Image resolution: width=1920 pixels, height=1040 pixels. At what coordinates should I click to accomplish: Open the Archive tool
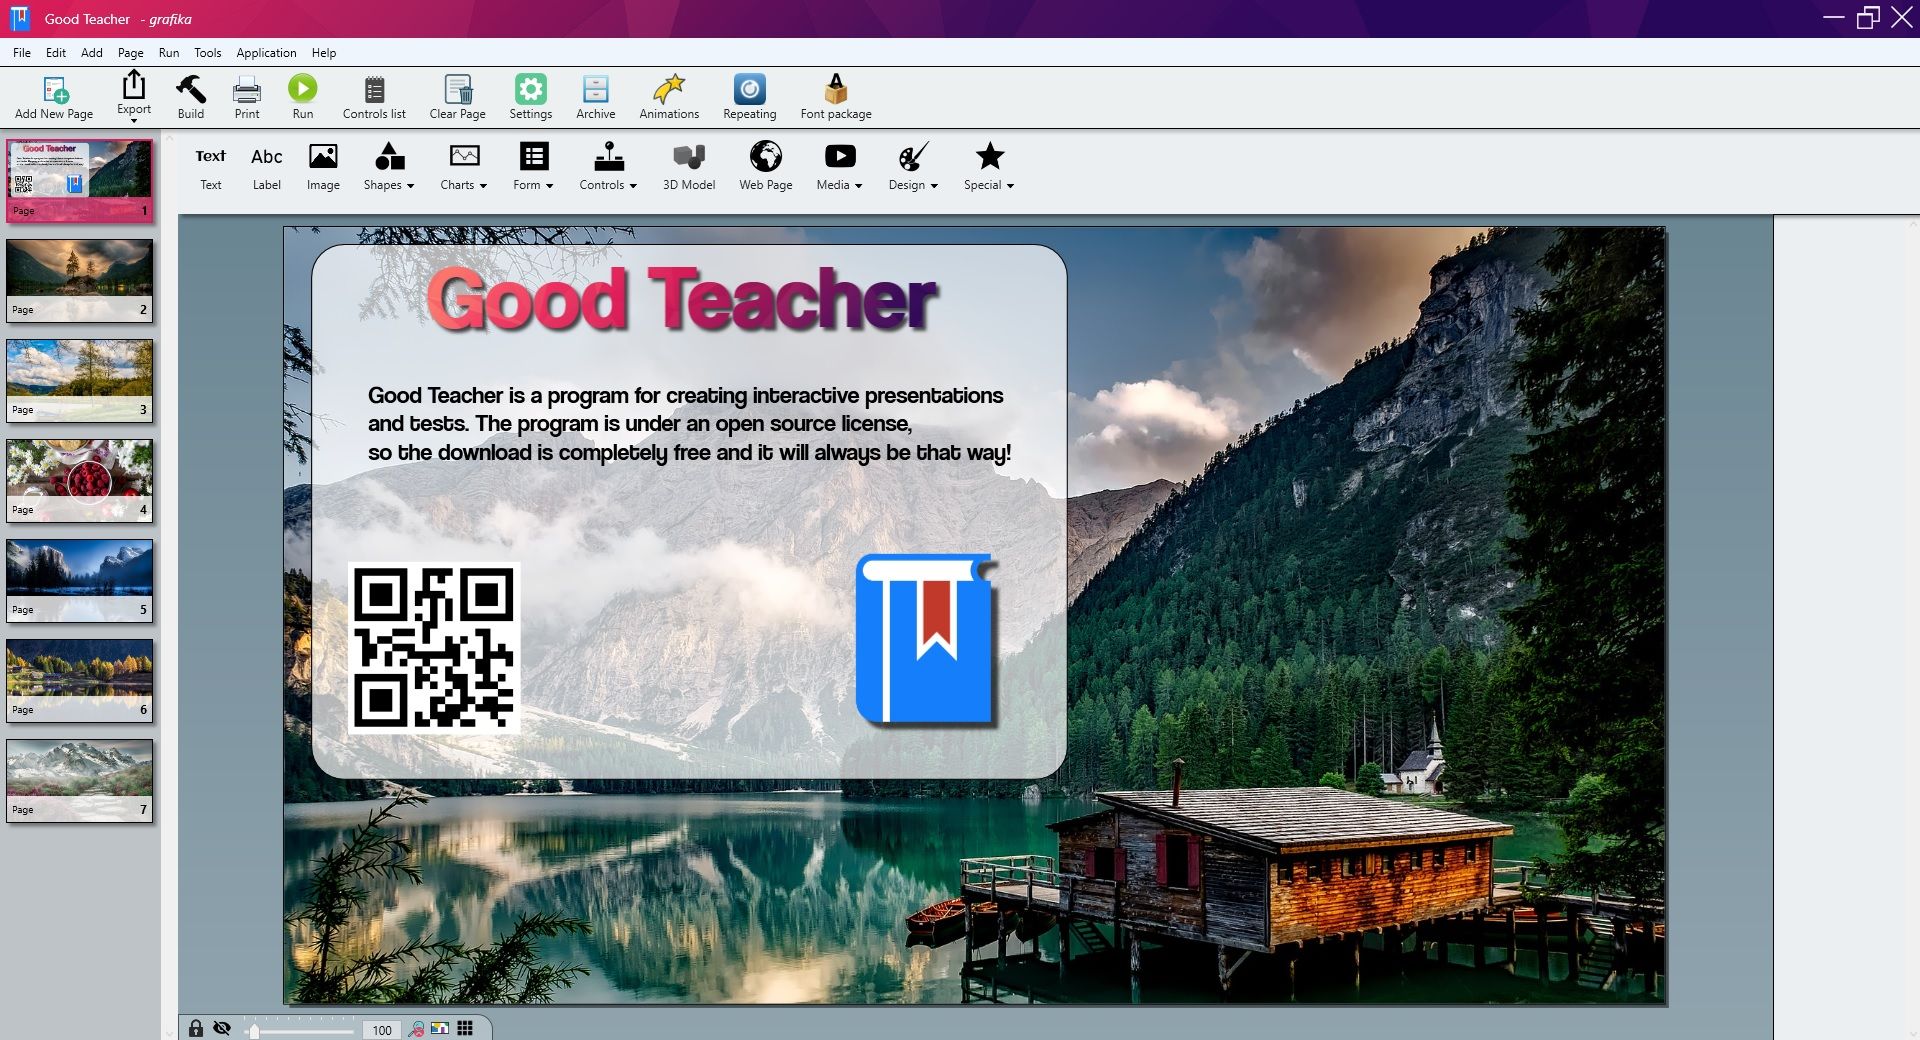(x=595, y=97)
